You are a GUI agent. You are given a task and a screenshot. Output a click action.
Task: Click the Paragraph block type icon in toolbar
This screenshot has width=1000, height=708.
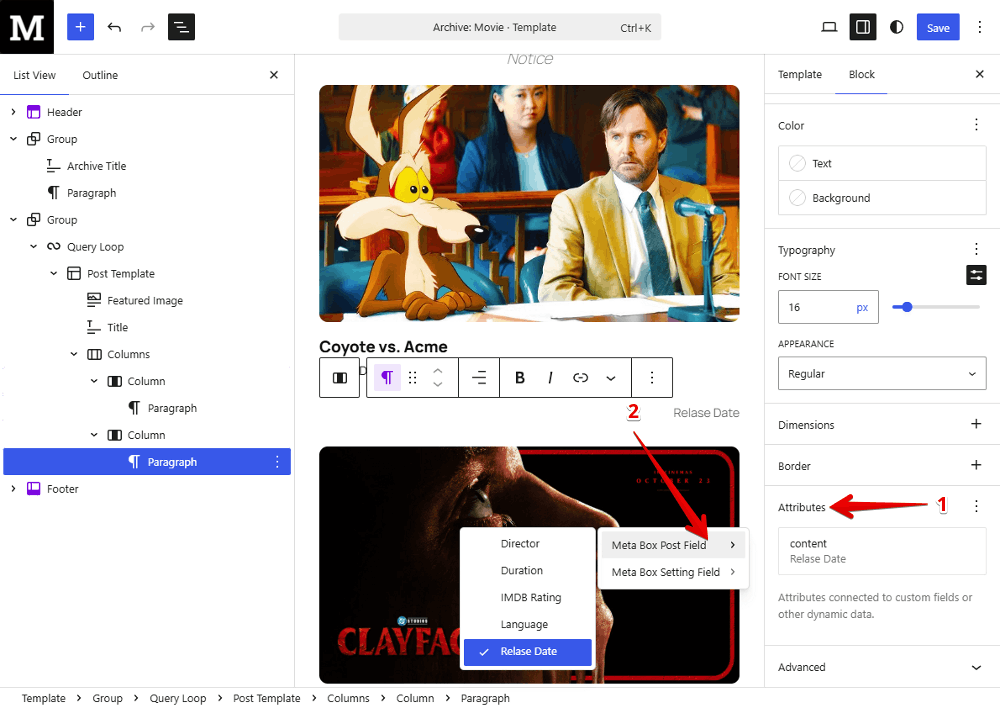pos(386,378)
